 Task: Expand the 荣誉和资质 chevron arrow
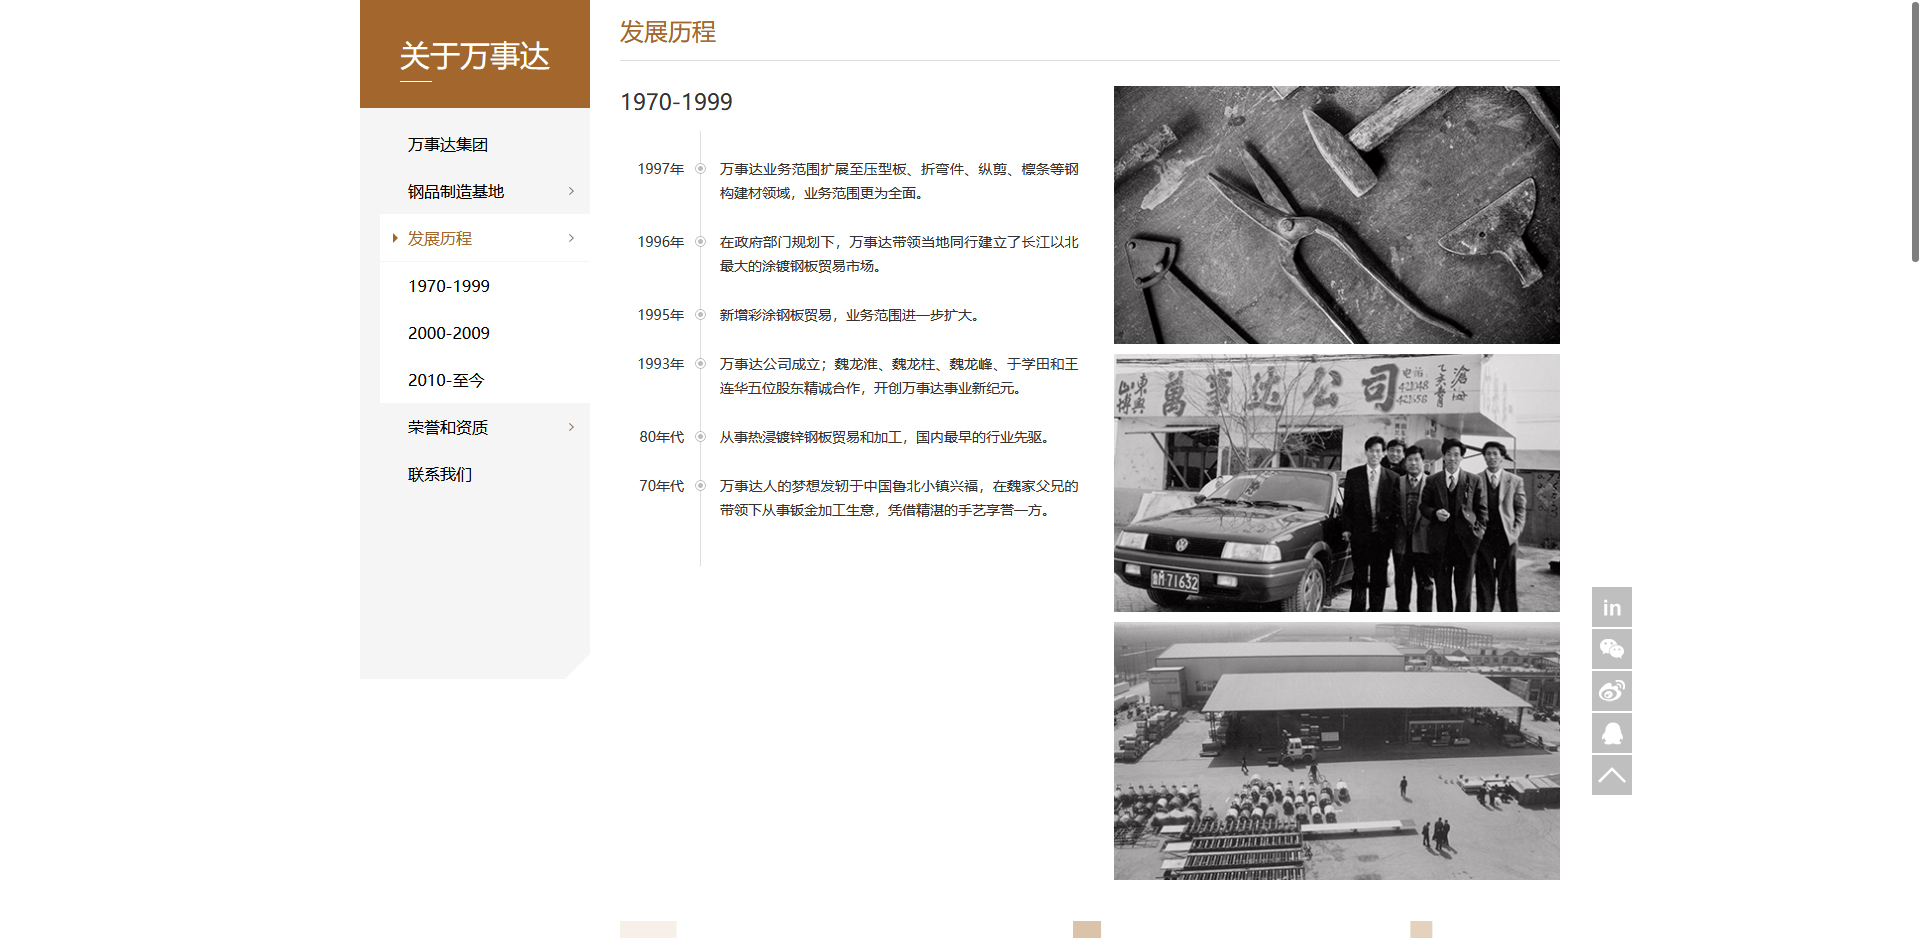[x=571, y=427]
